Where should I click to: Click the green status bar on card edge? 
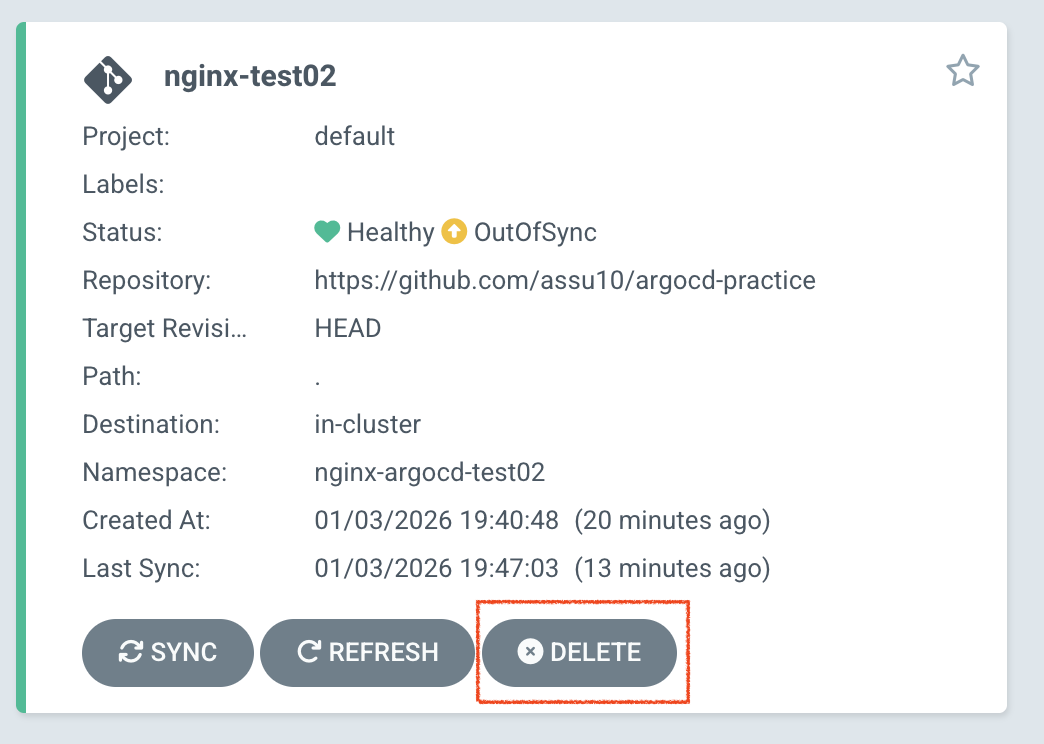click(x=21, y=368)
